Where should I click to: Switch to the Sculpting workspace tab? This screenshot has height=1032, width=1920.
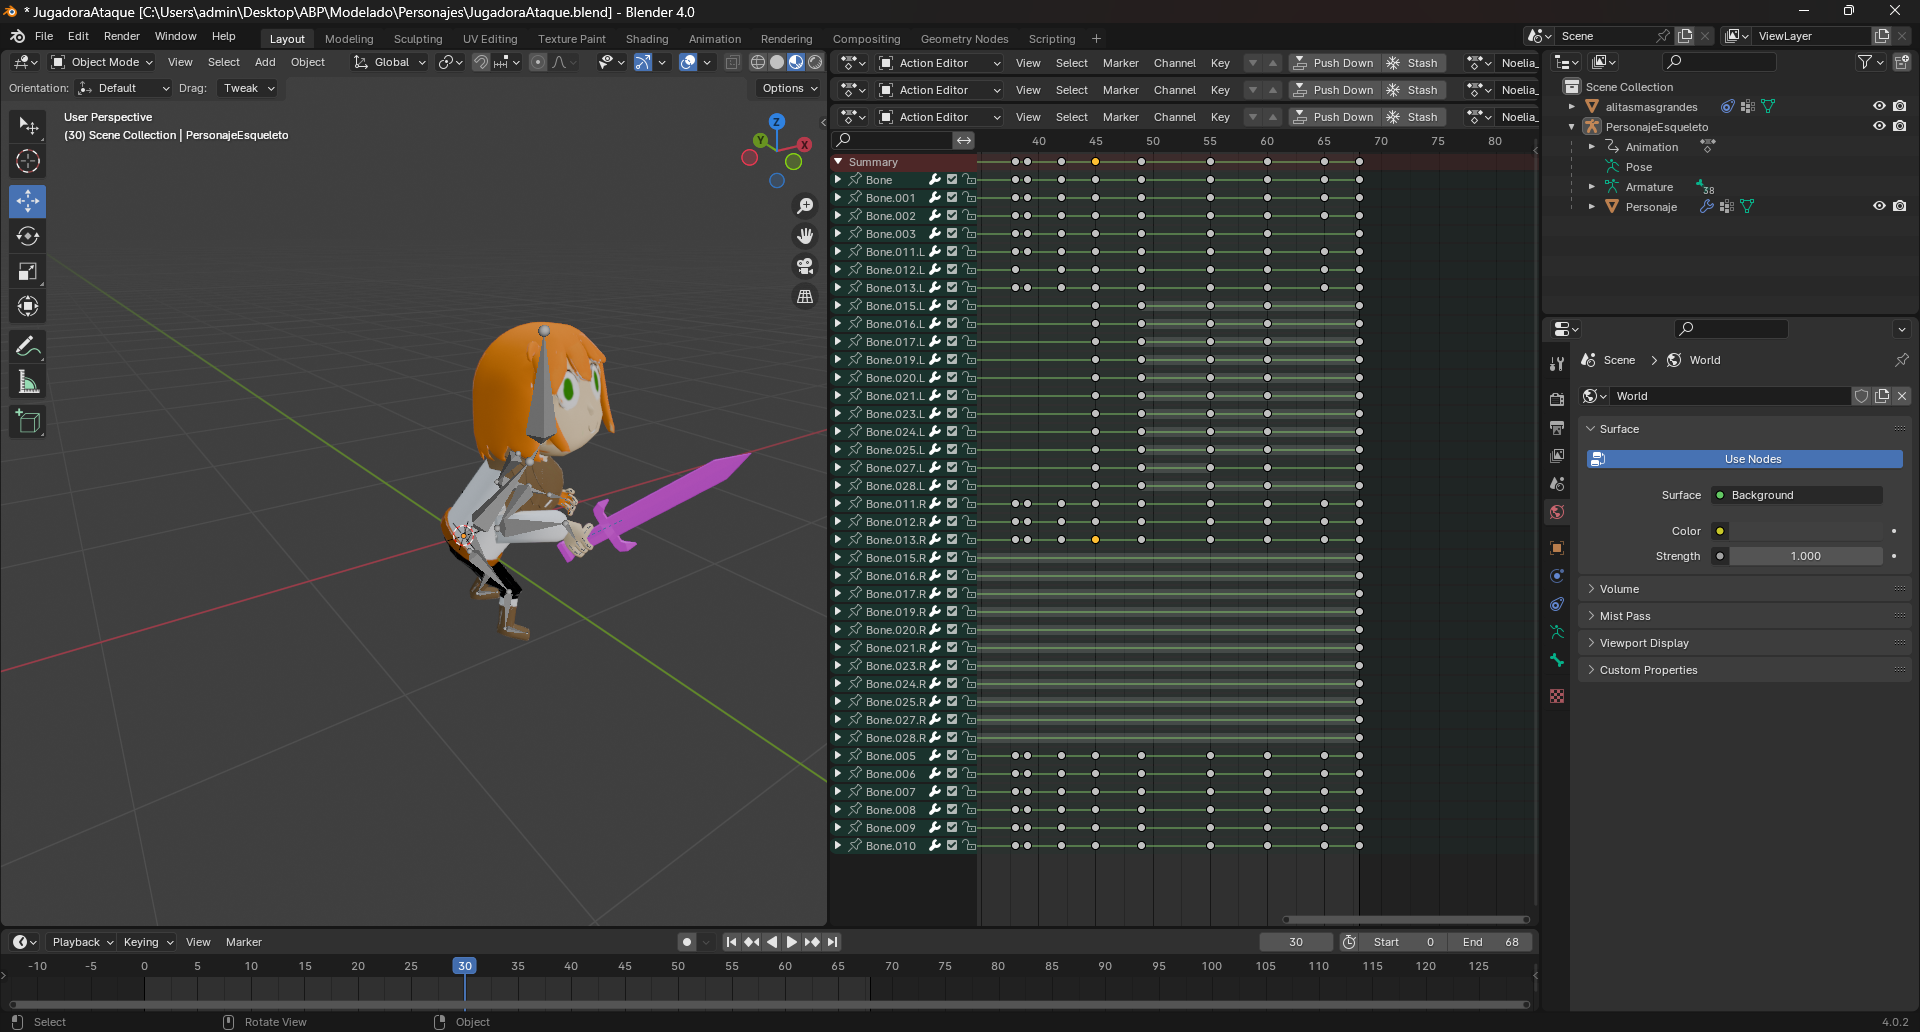point(417,39)
